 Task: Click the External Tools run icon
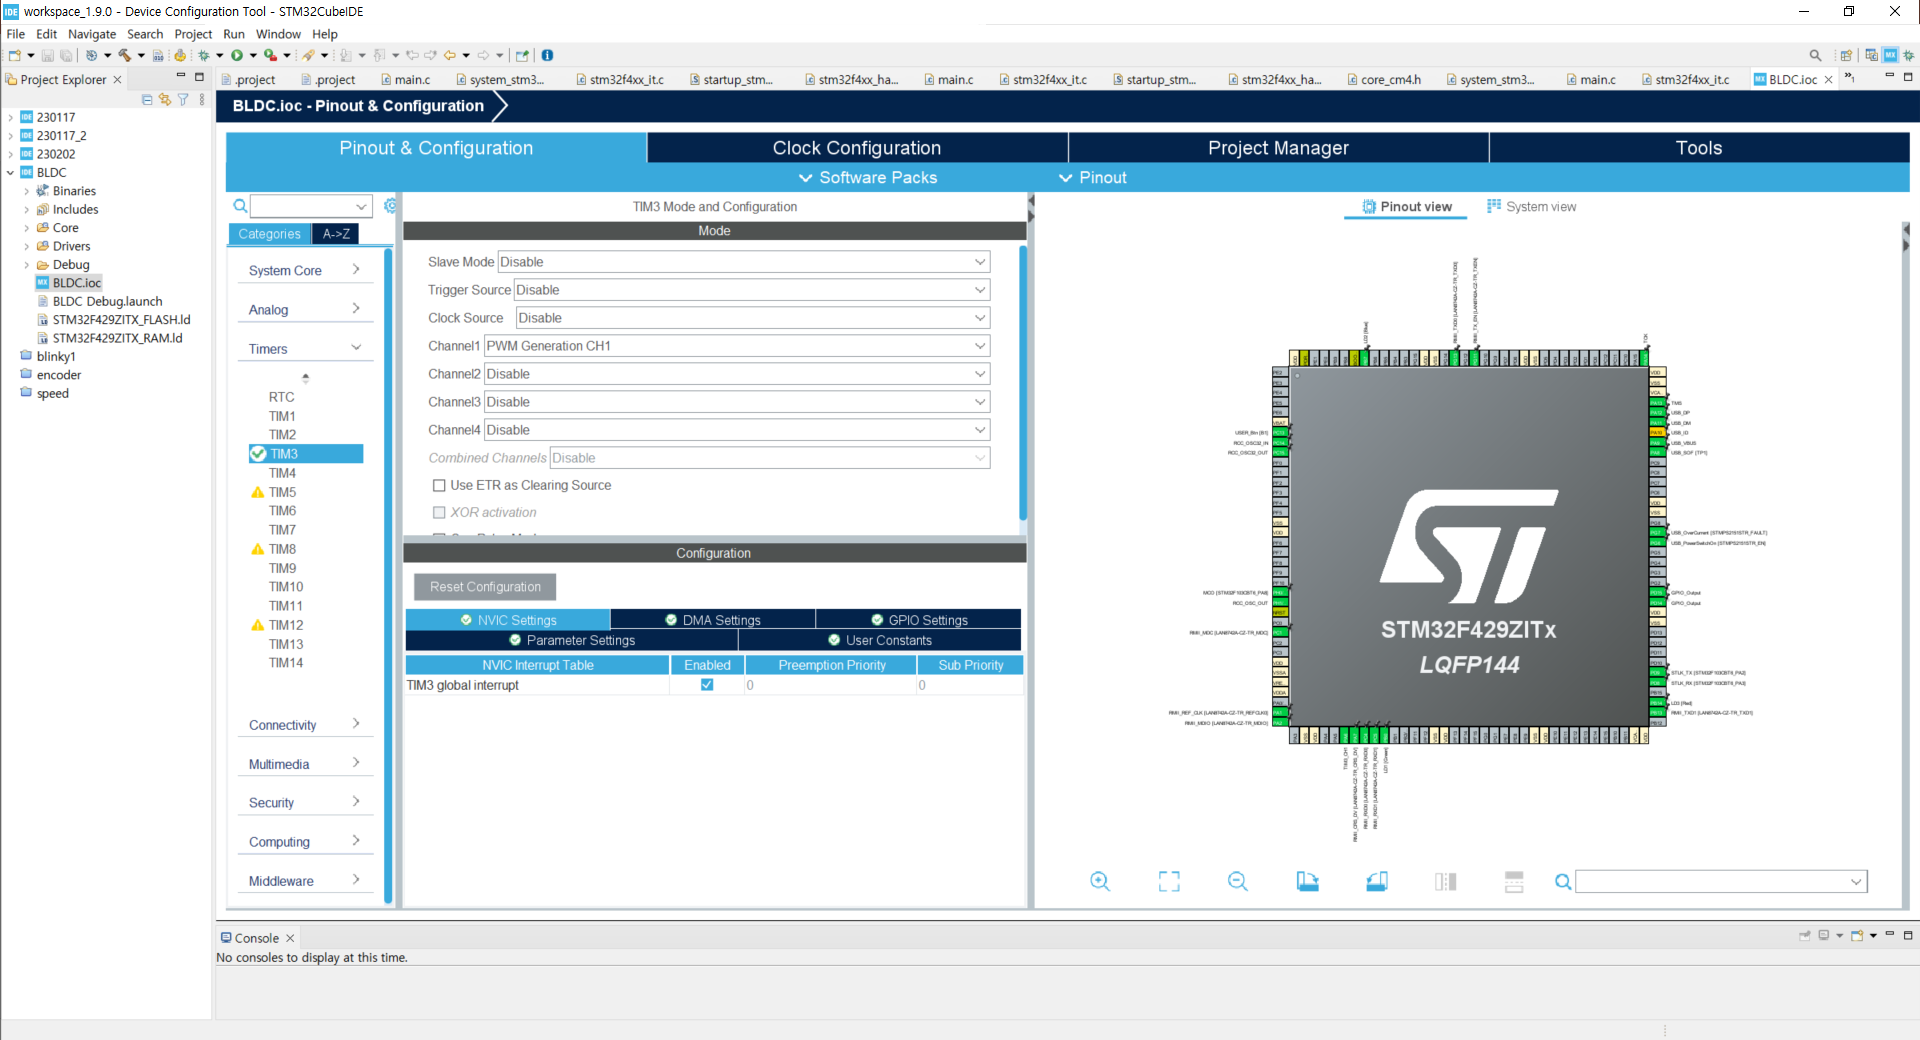pyautogui.click(x=270, y=55)
